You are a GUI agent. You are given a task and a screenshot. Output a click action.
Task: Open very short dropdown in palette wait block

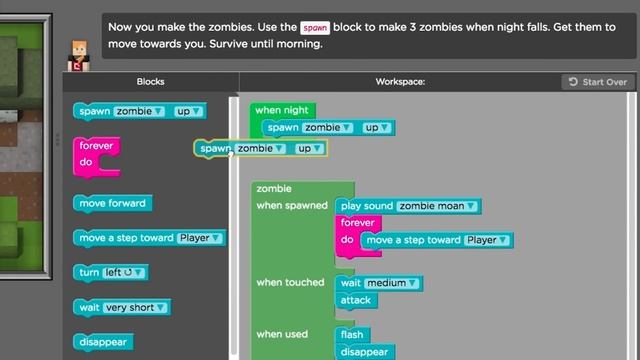coord(135,307)
